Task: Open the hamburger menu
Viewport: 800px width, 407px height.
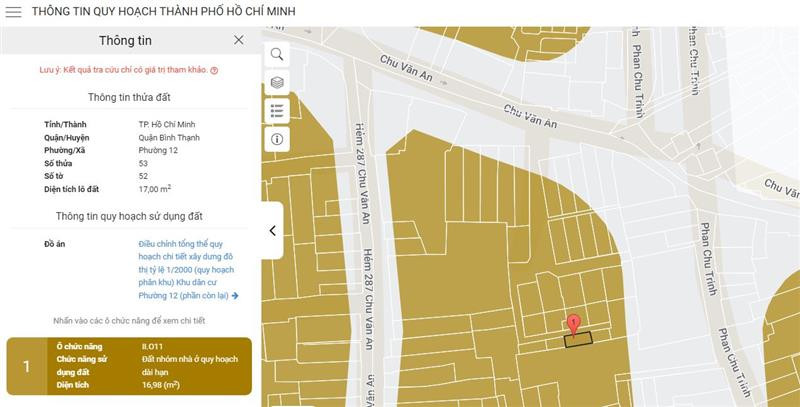Action: click(13, 12)
